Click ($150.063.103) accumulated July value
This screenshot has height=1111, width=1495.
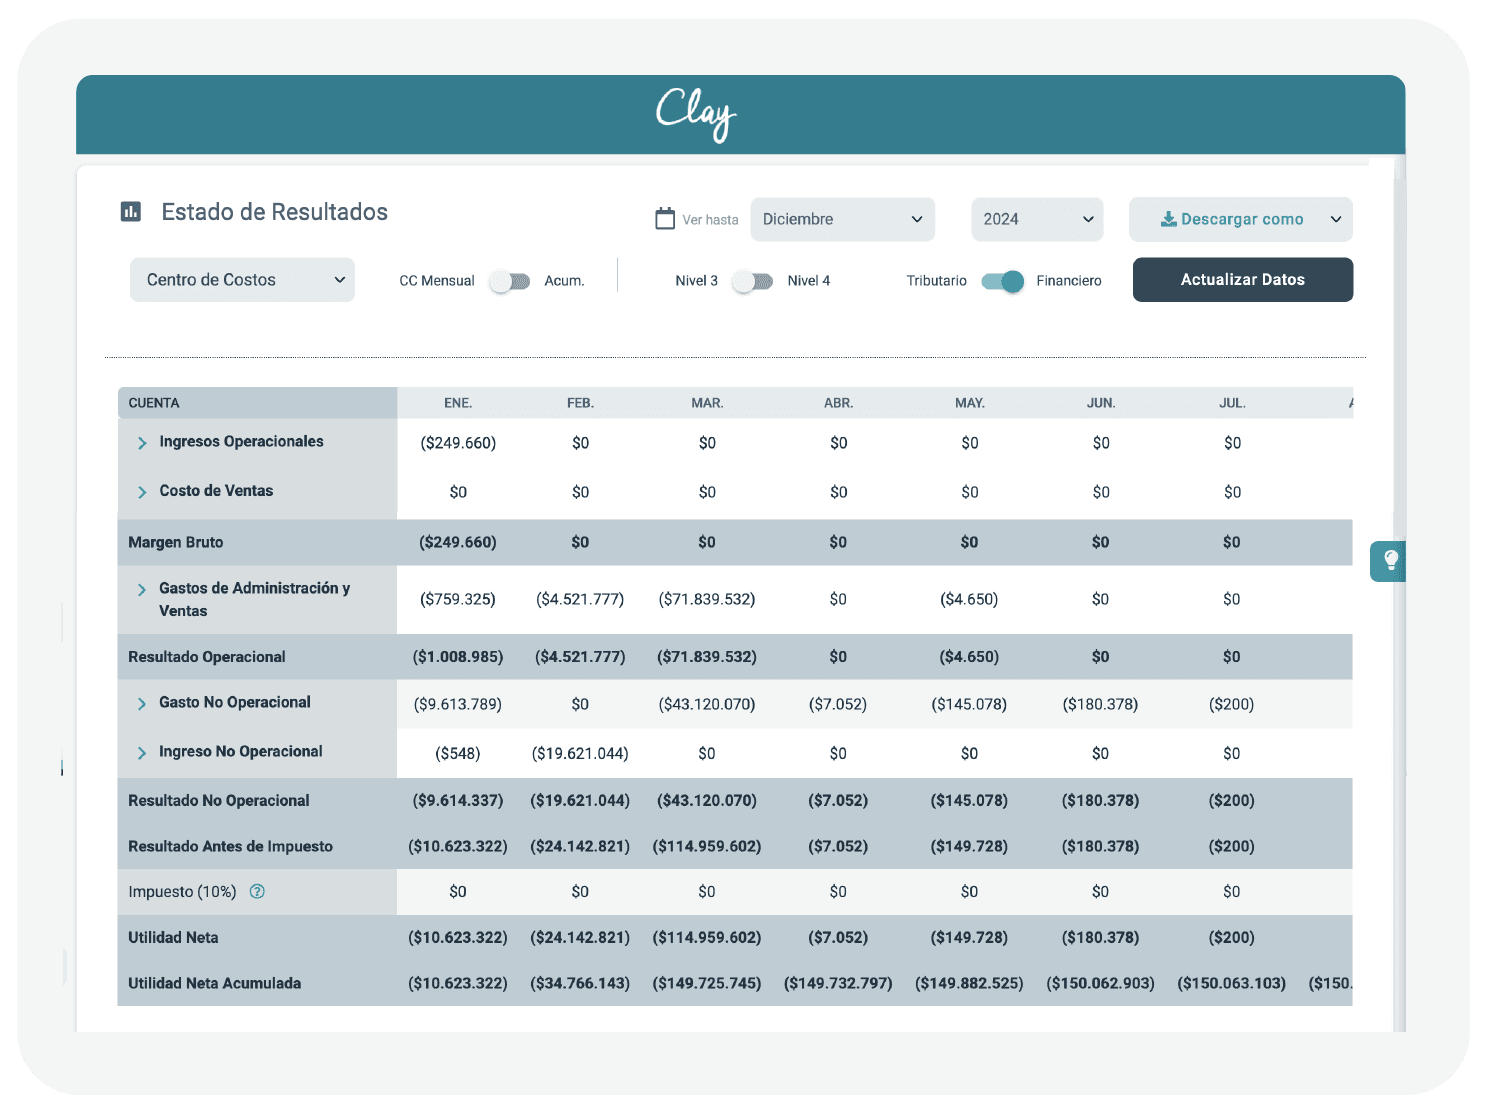[x=1232, y=984]
